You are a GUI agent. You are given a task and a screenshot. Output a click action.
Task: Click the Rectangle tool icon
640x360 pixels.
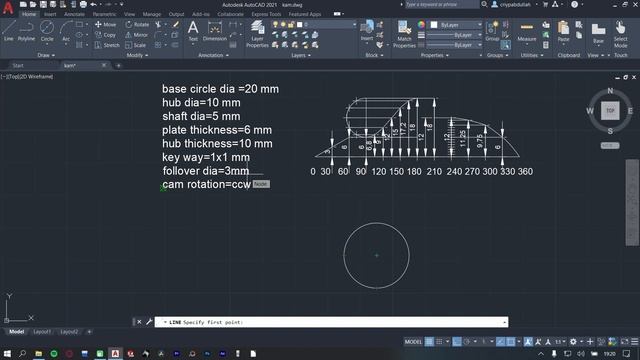pos(79,24)
